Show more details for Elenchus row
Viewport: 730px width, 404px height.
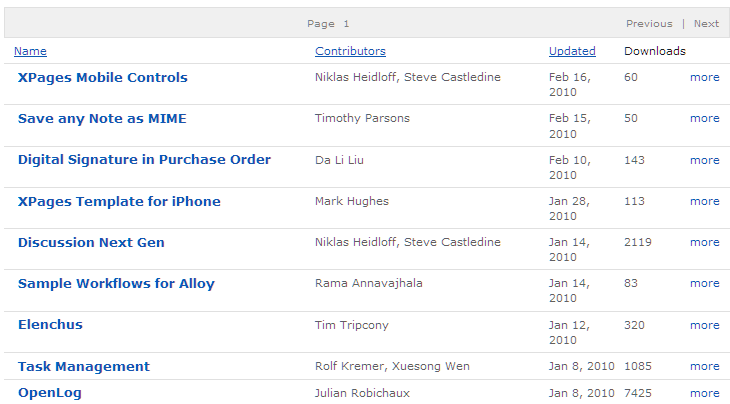704,325
